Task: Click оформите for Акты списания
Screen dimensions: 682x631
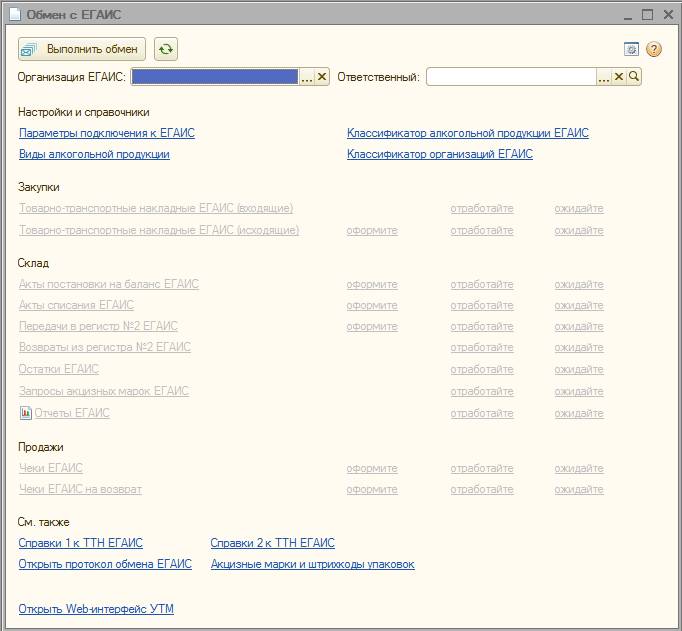Action: (x=372, y=306)
